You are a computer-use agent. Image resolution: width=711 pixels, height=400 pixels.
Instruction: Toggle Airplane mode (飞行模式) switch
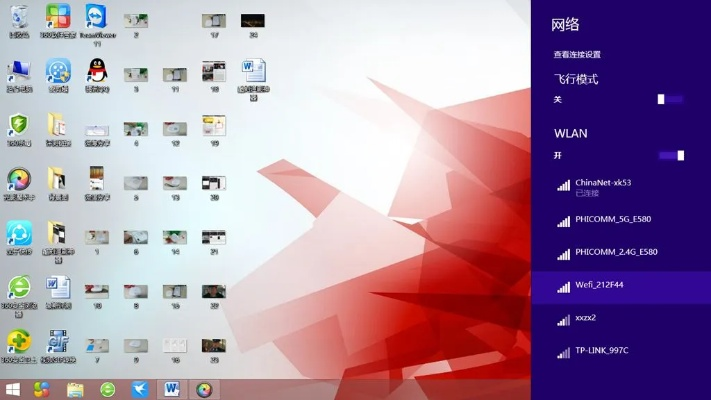click(670, 99)
